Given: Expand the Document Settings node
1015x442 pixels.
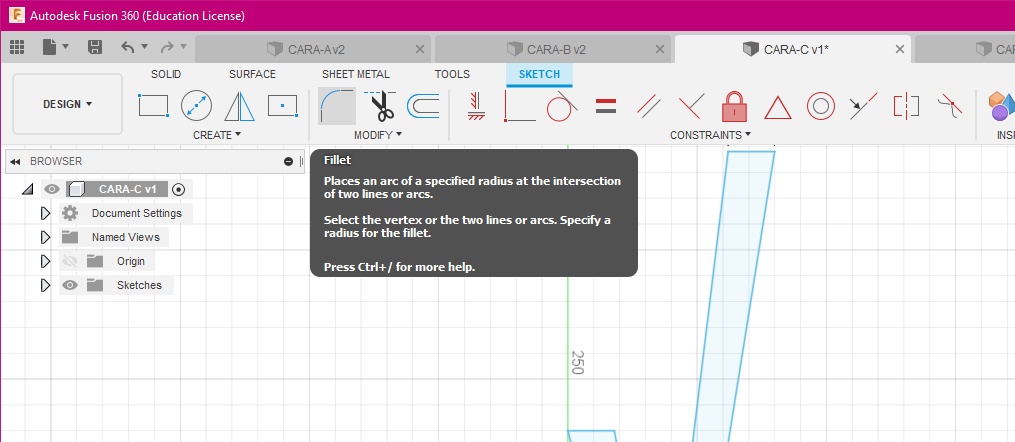Looking at the screenshot, I should (45, 213).
